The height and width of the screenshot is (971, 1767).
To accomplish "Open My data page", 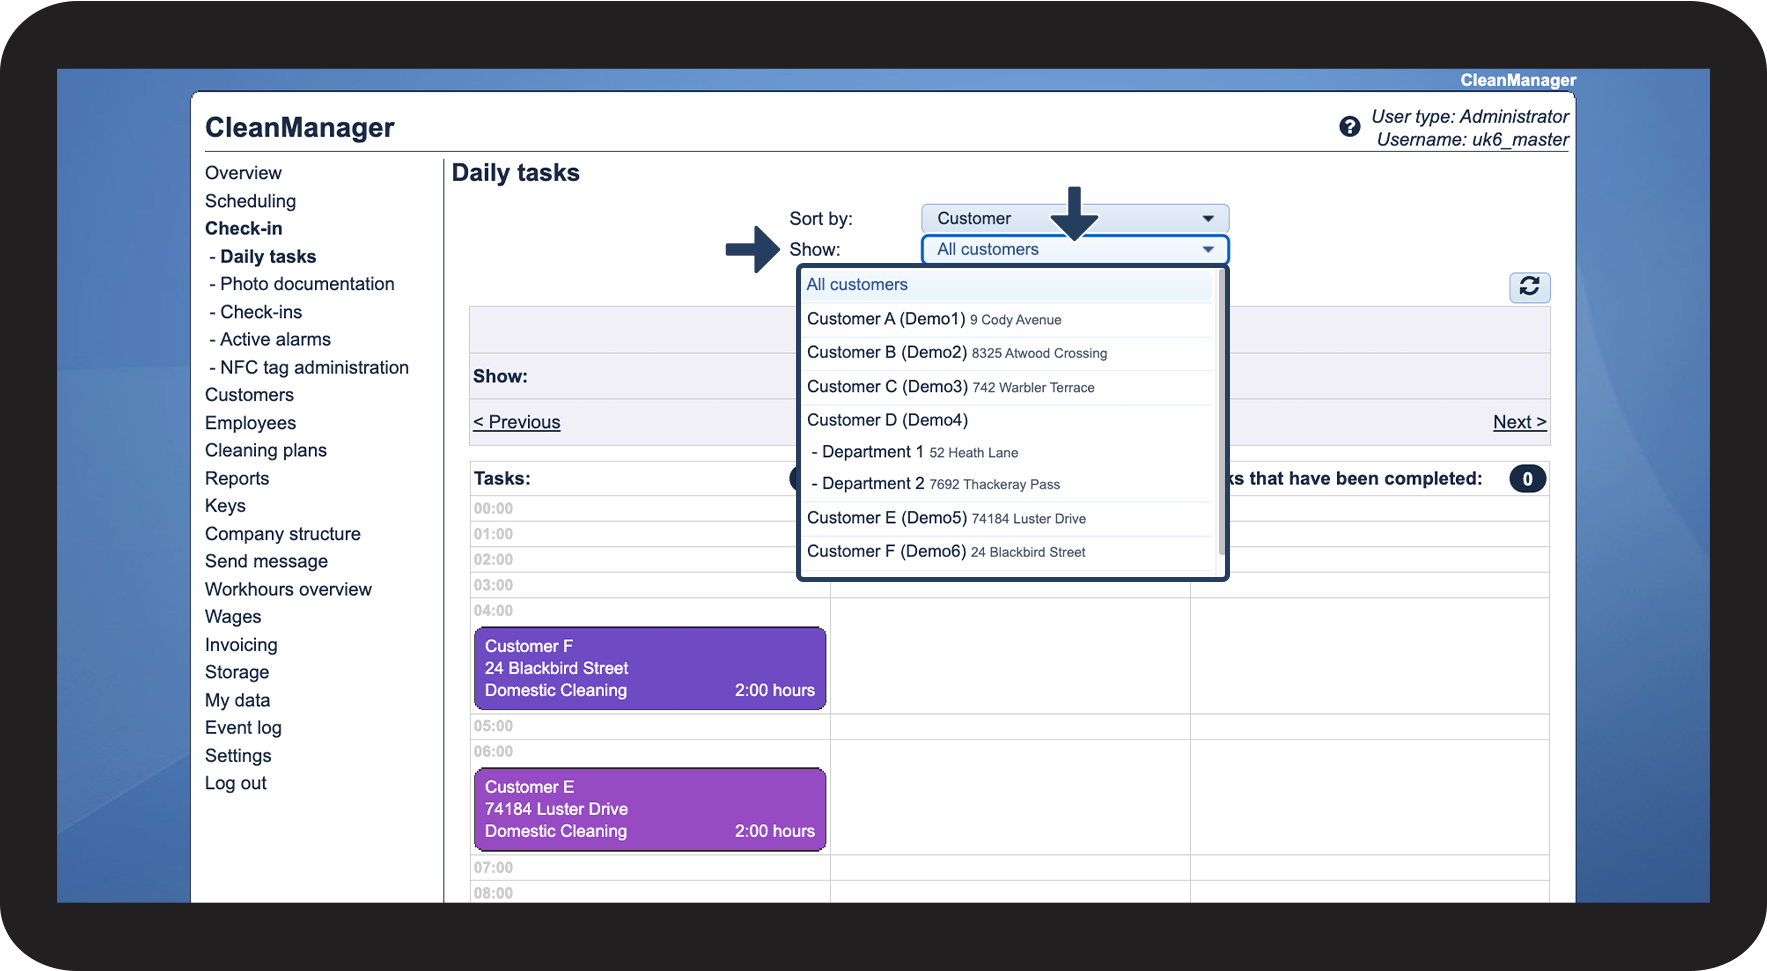I will tap(237, 701).
